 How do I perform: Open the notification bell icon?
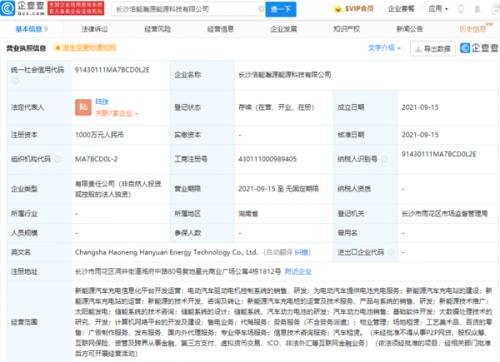pyautogui.click(x=477, y=9)
